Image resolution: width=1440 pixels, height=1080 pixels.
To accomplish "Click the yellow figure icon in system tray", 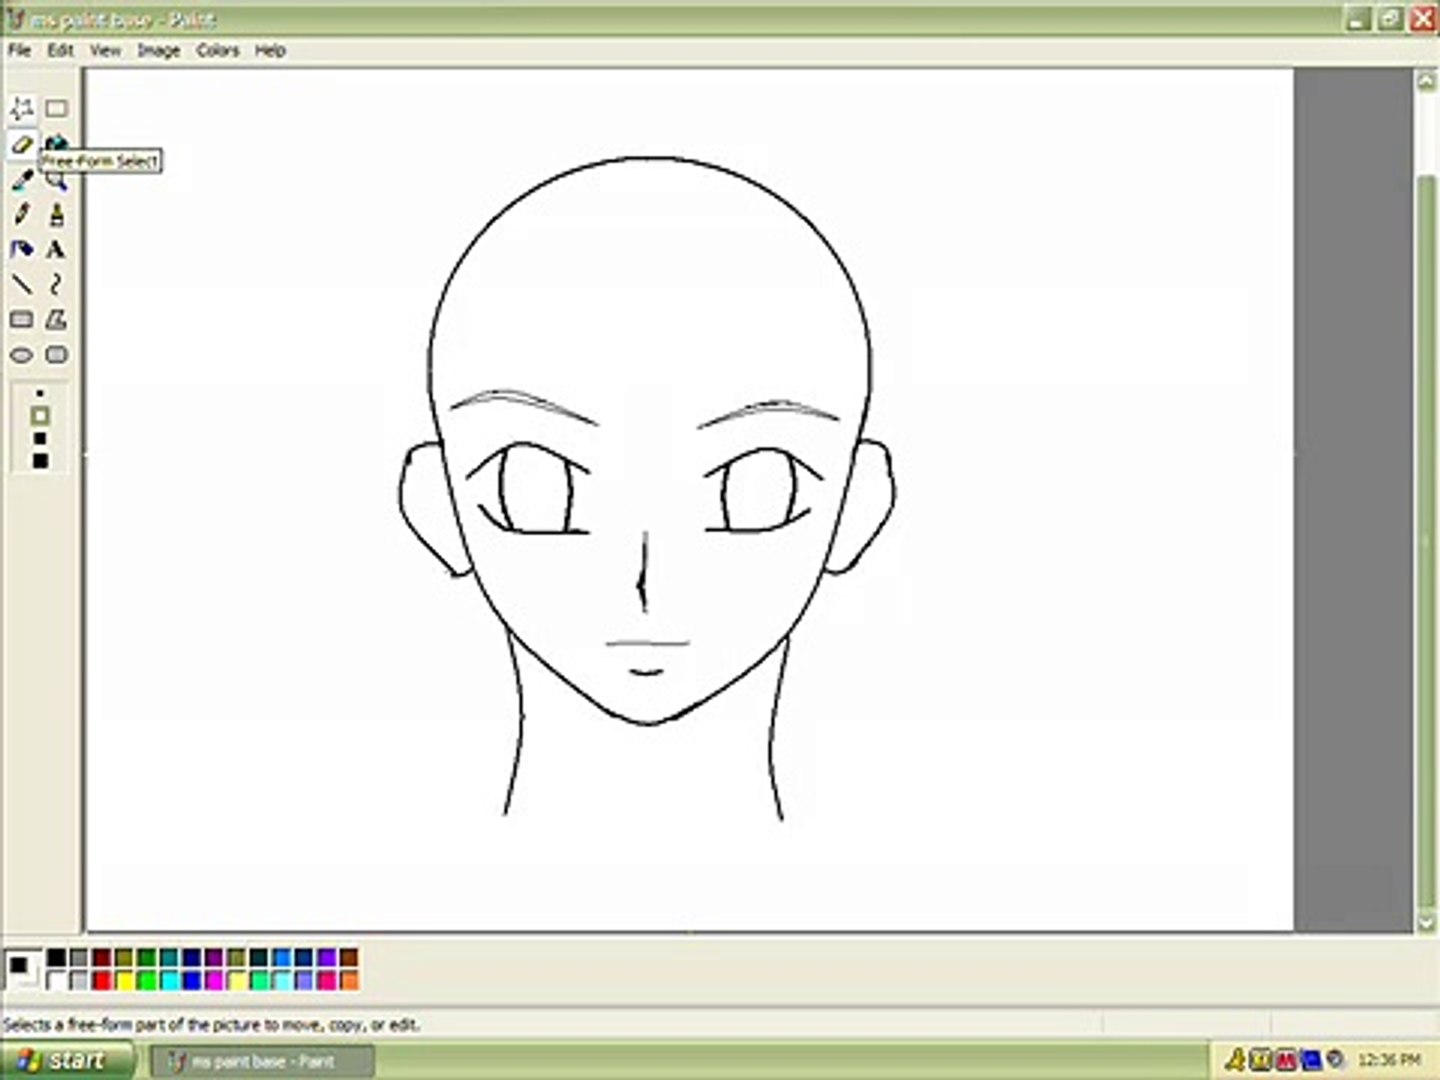I will [1235, 1060].
